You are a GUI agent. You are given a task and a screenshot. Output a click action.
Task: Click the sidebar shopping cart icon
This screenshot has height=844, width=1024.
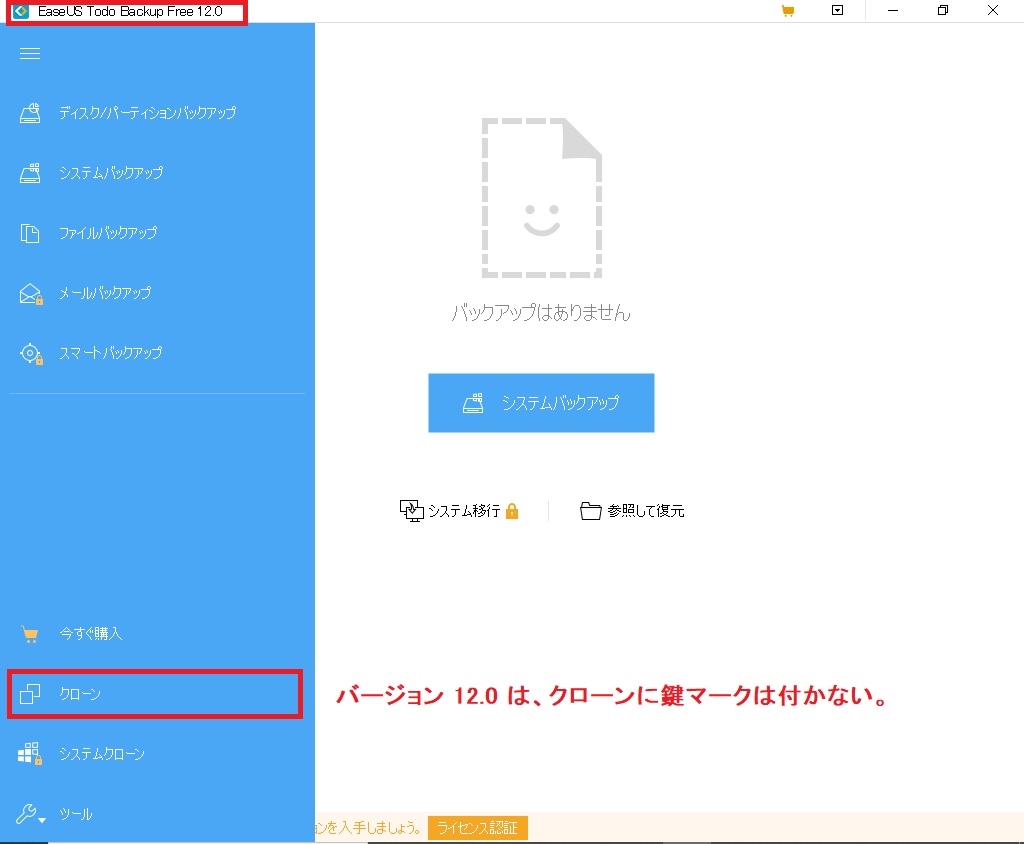(30, 634)
